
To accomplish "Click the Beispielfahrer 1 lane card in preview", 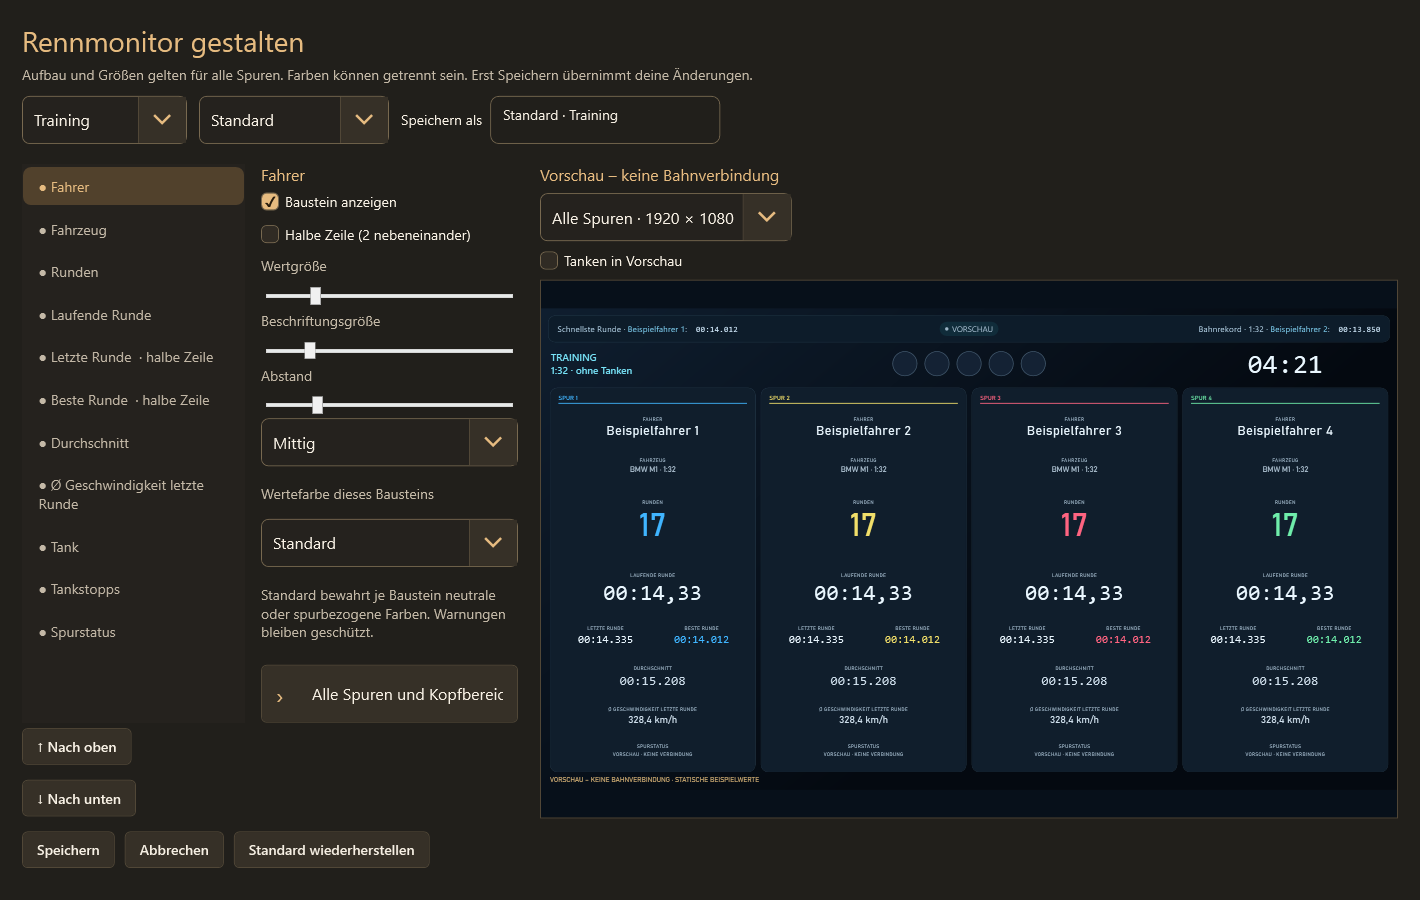I will tap(653, 580).
